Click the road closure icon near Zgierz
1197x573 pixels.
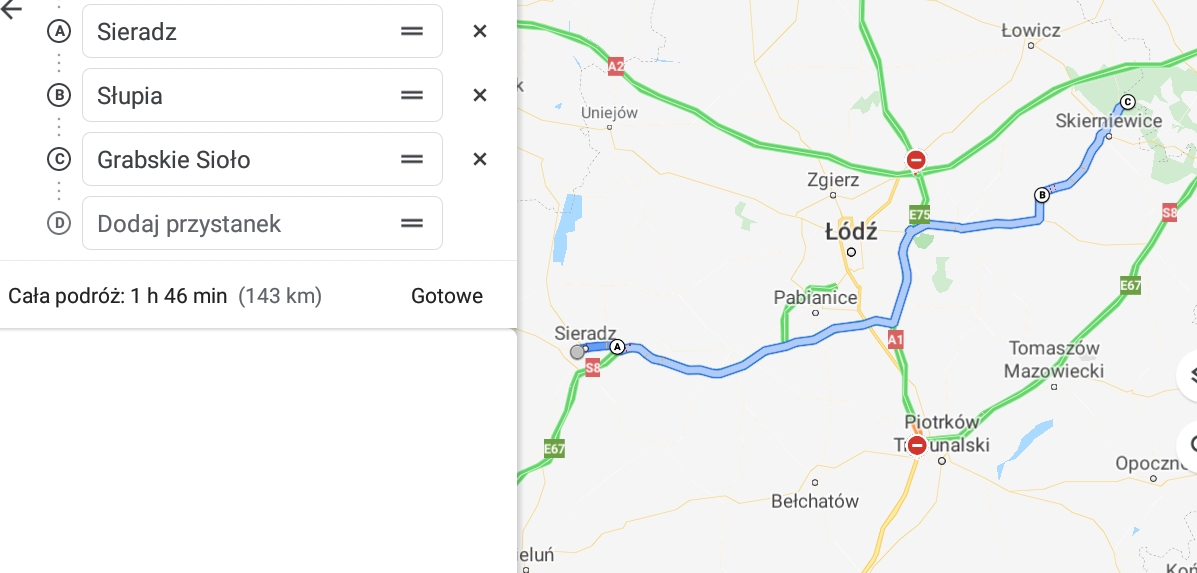(915, 160)
